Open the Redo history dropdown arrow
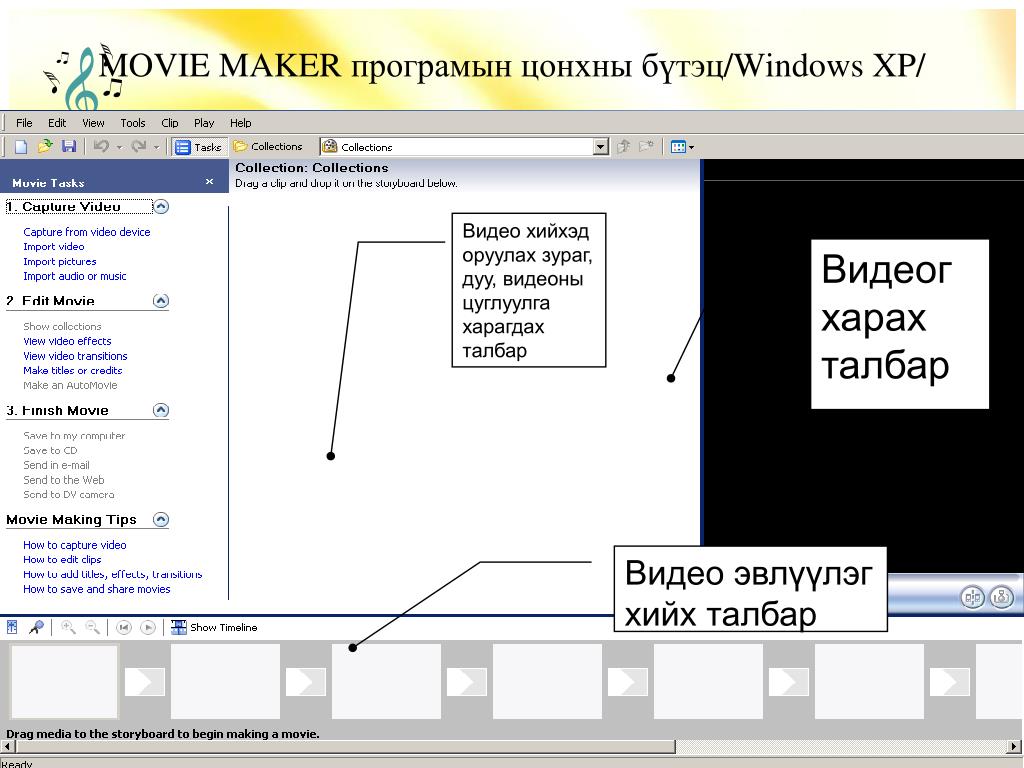Image resolution: width=1024 pixels, height=768 pixels. point(157,148)
